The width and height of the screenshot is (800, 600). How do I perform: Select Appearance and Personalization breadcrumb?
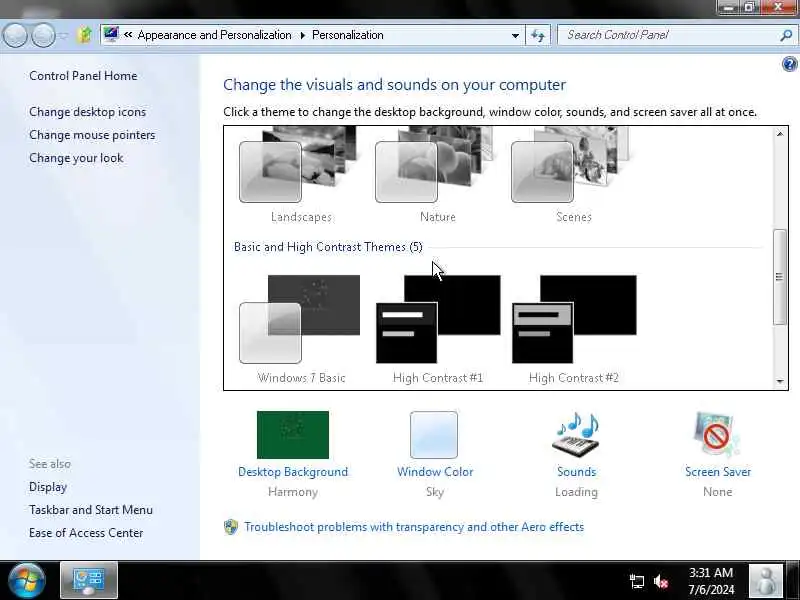tap(214, 35)
